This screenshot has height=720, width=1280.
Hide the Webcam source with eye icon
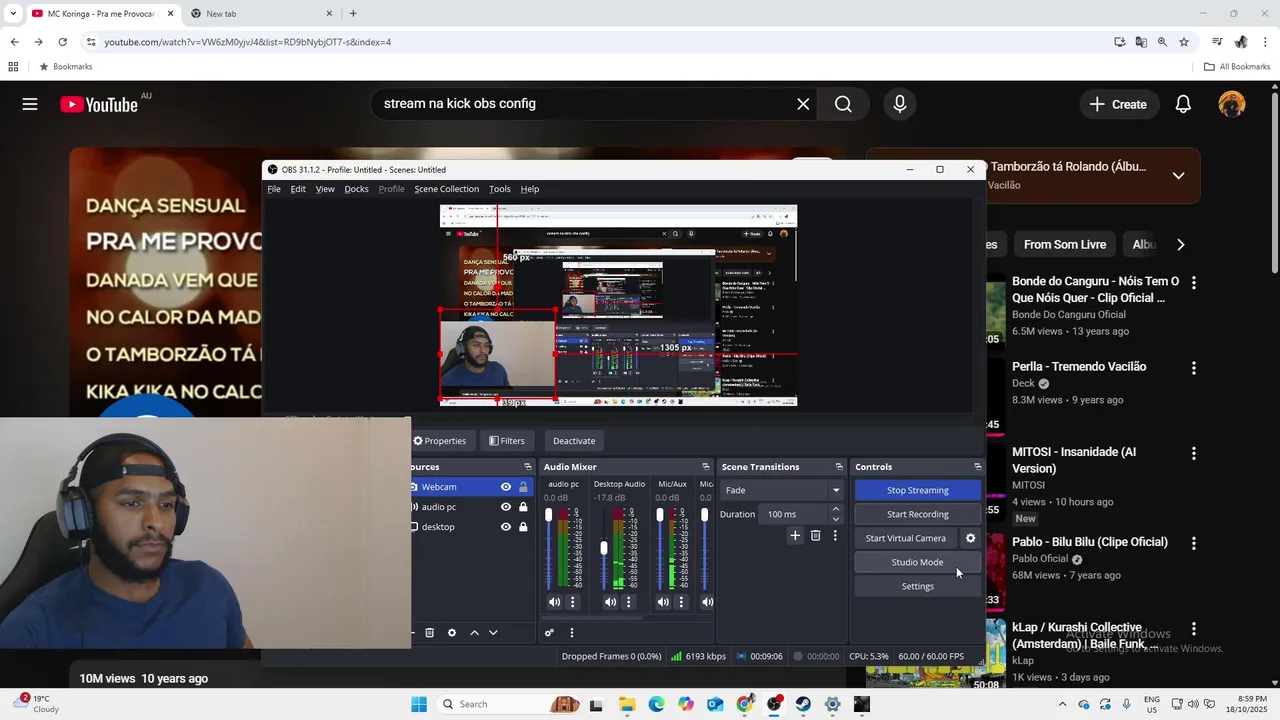(x=506, y=487)
